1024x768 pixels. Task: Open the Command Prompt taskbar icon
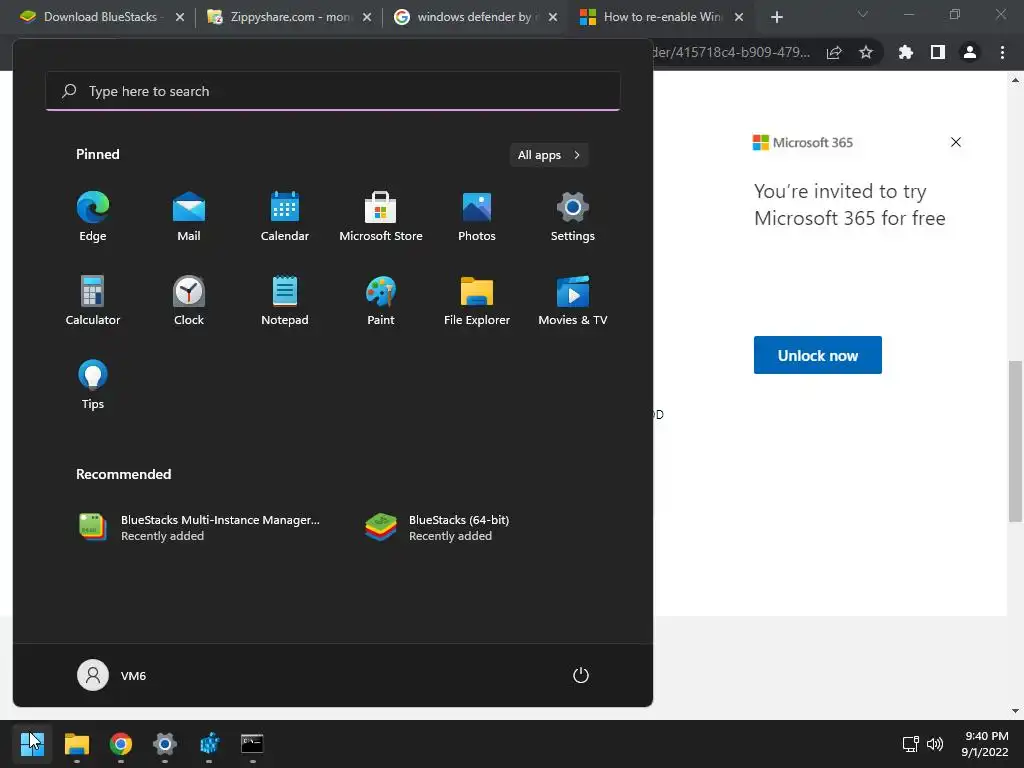[x=252, y=744]
